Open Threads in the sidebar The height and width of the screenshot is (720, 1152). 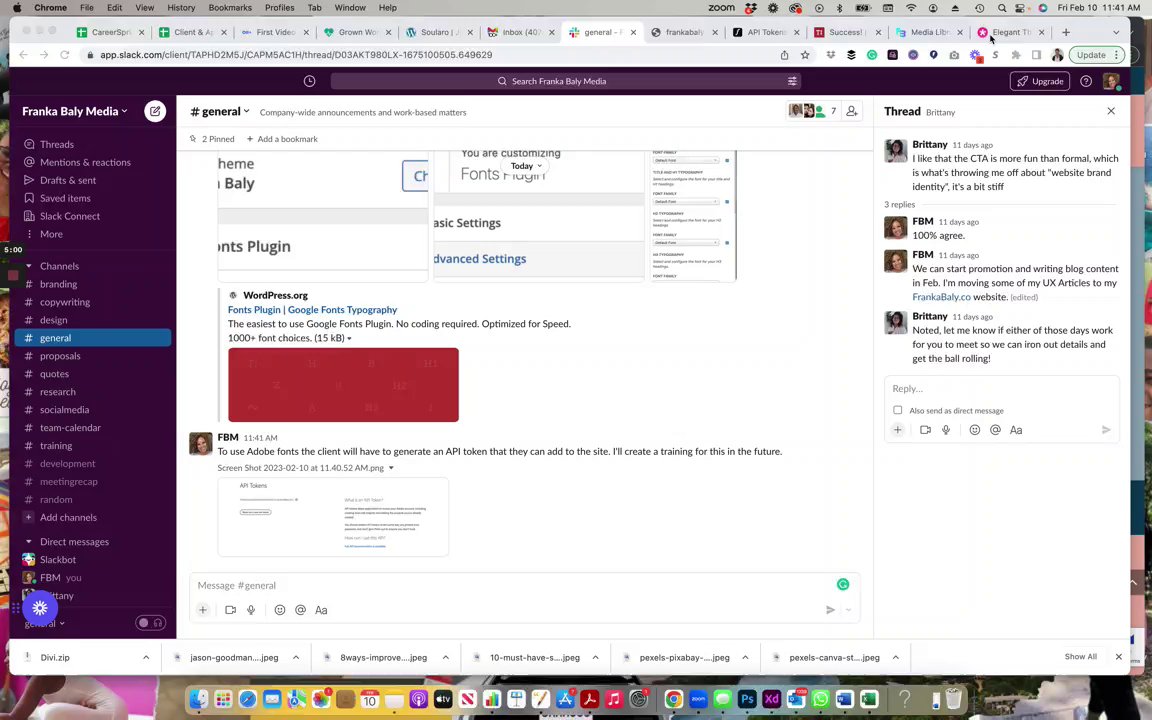click(57, 144)
